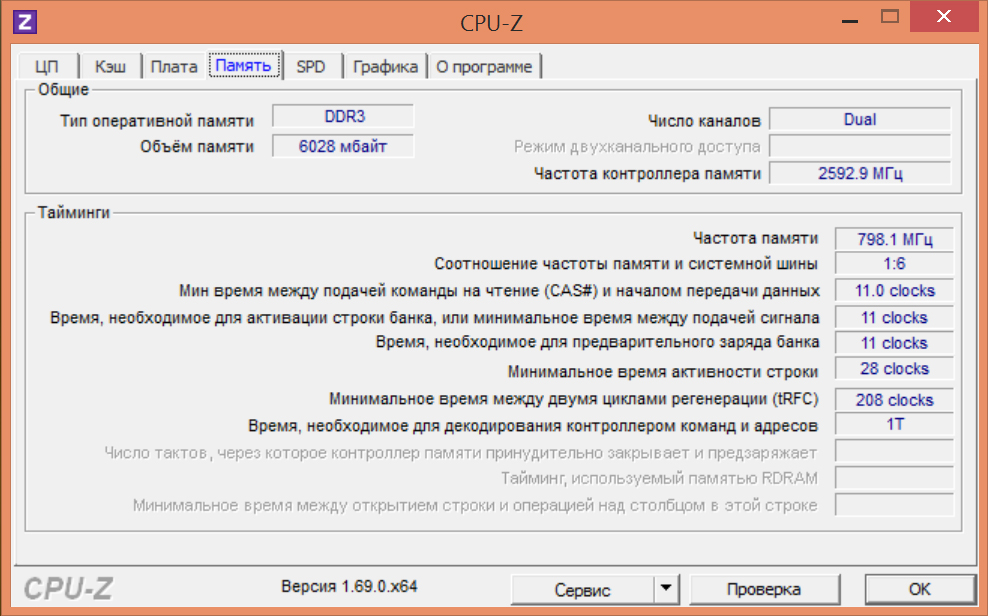Select the 1T command rate value
The image size is (988, 616).
coord(894,425)
